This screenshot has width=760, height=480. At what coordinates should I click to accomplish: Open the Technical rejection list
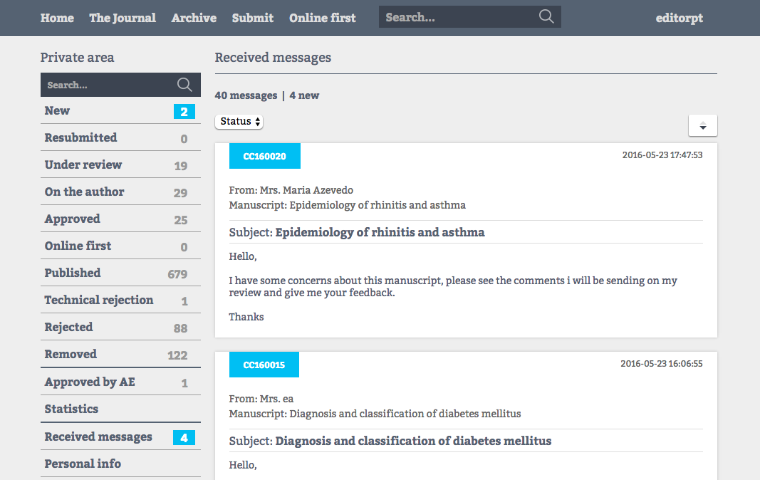pos(99,300)
